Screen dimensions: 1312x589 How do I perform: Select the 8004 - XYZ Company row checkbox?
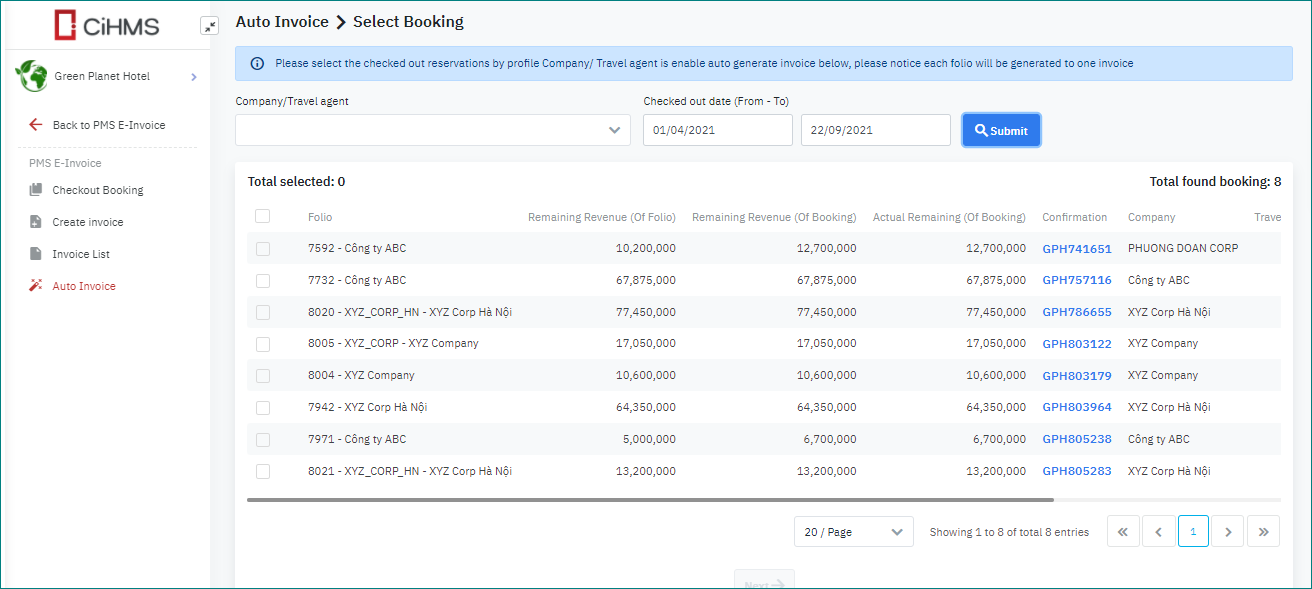click(x=263, y=376)
